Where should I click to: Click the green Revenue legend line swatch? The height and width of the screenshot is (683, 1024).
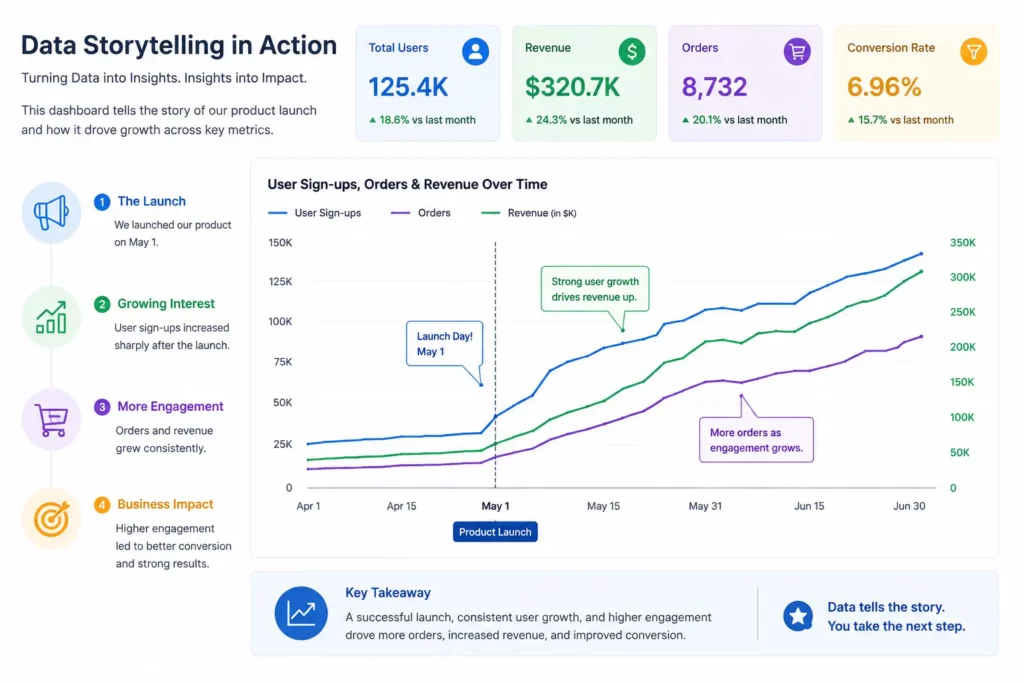point(490,213)
